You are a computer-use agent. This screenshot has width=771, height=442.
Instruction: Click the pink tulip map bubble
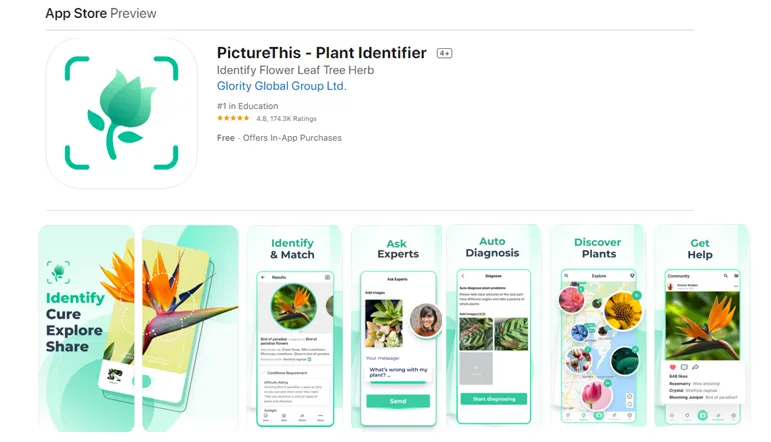pos(596,395)
